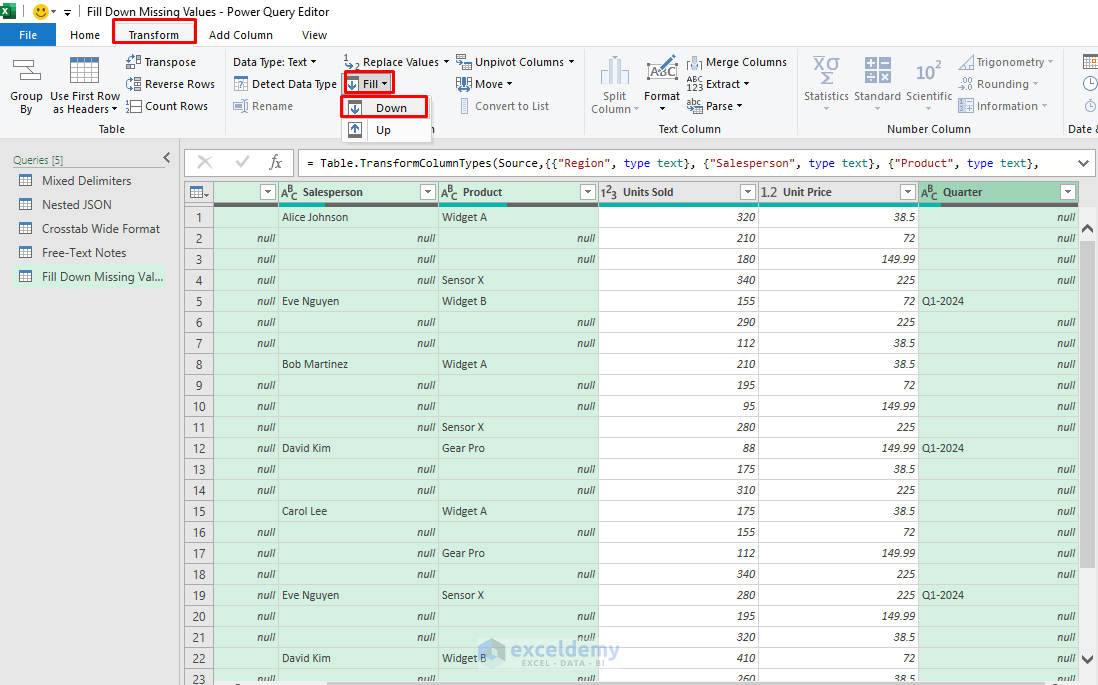Click the Alice Johnson cell

(x=359, y=217)
